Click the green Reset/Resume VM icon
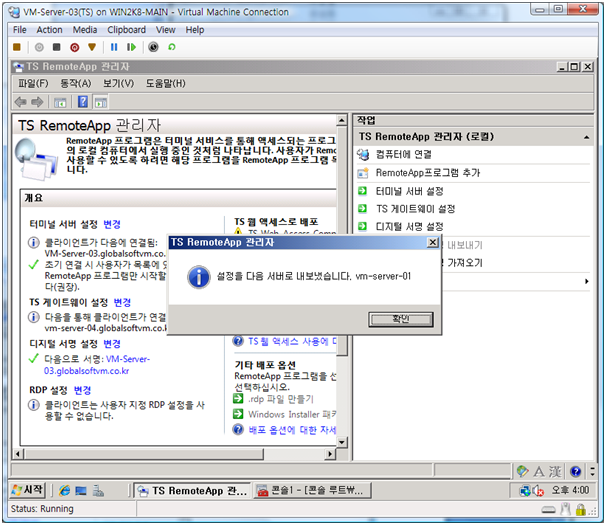Screen dimensions: 606x525 131,47
